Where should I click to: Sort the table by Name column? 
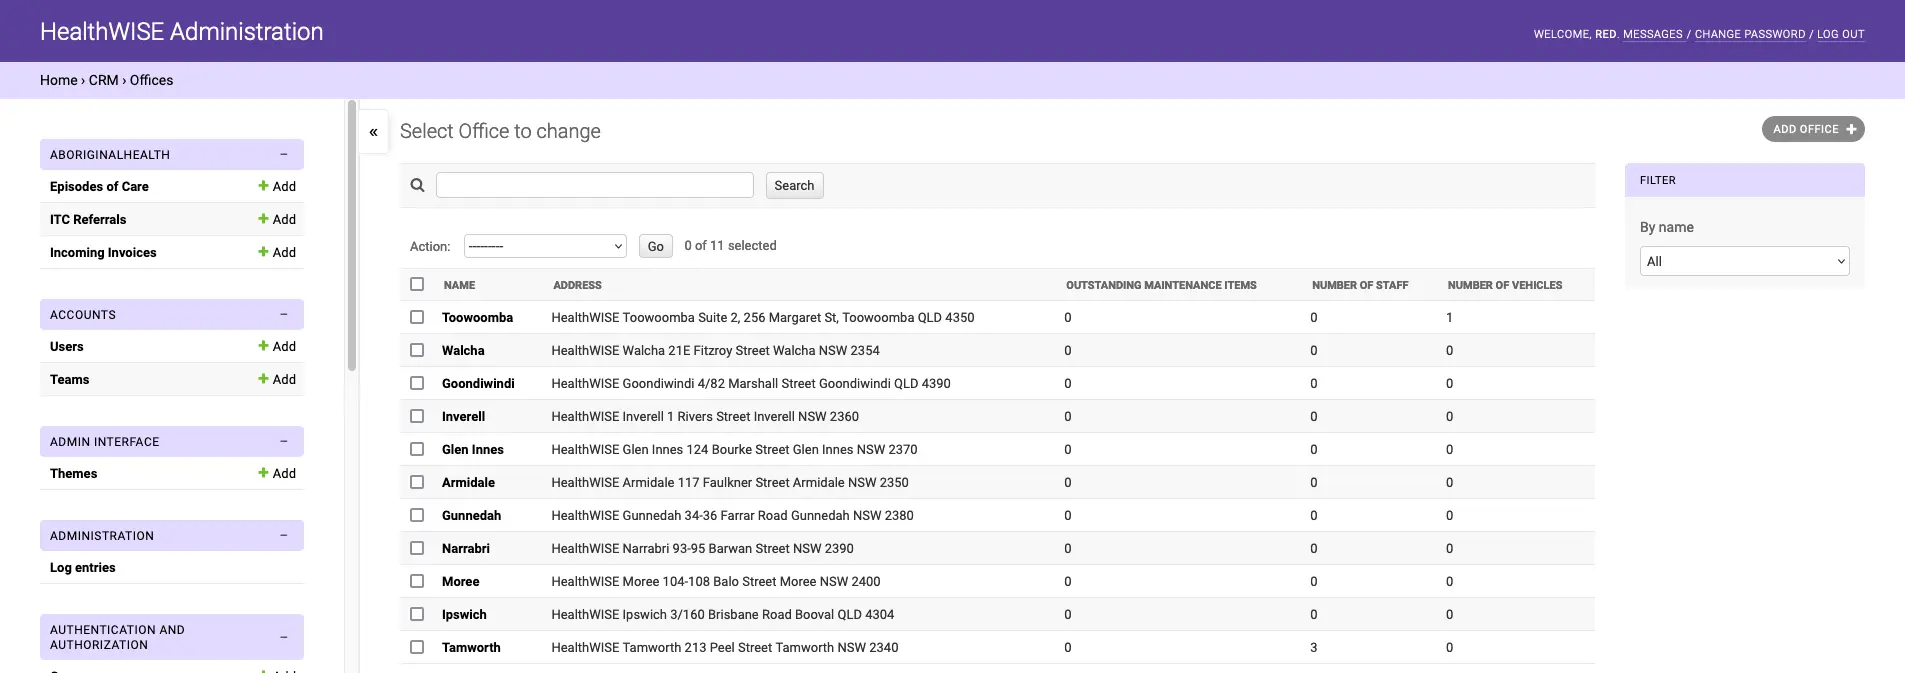pos(459,285)
